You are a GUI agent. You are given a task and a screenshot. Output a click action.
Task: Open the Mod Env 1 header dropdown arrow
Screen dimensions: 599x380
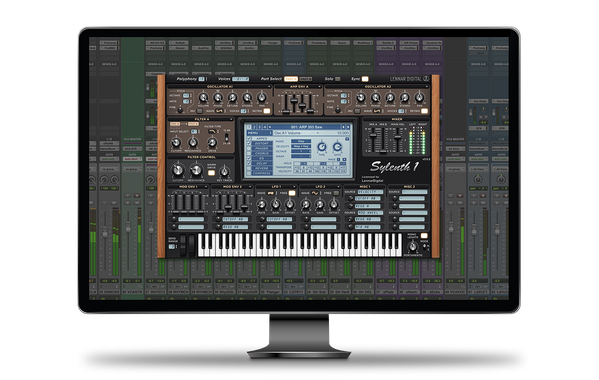tap(206, 187)
